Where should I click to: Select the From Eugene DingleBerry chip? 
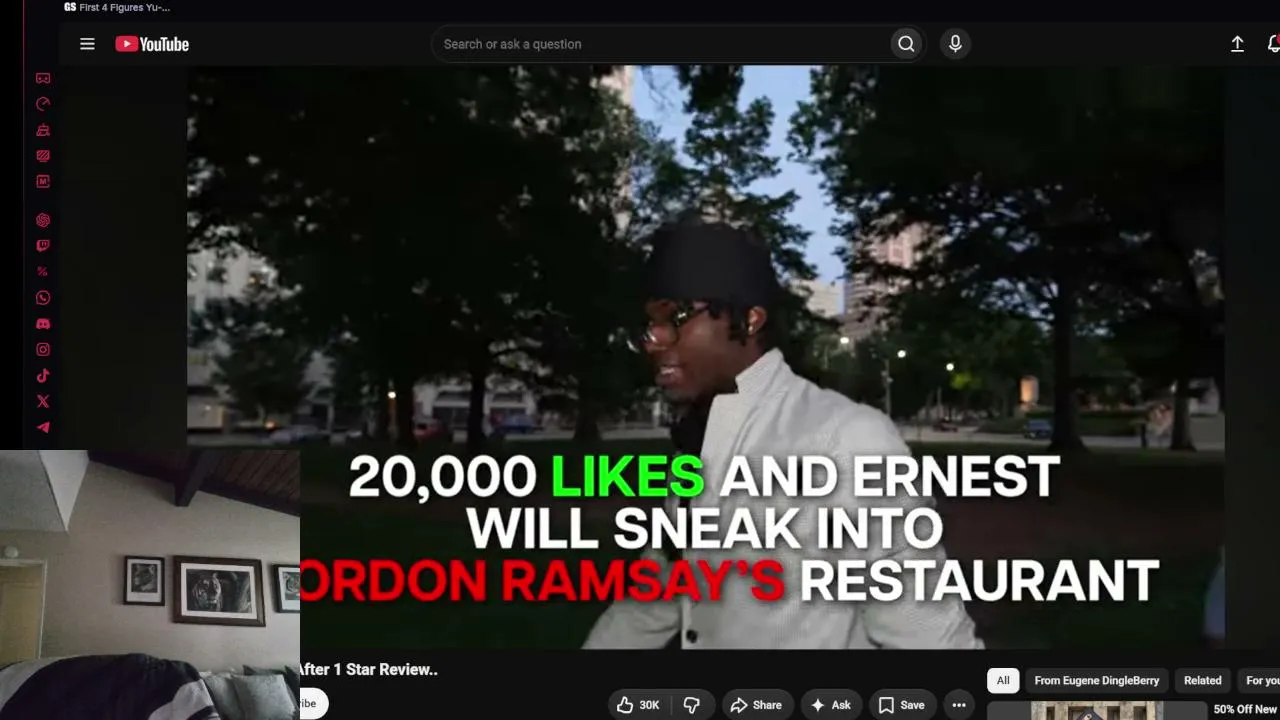(1097, 681)
